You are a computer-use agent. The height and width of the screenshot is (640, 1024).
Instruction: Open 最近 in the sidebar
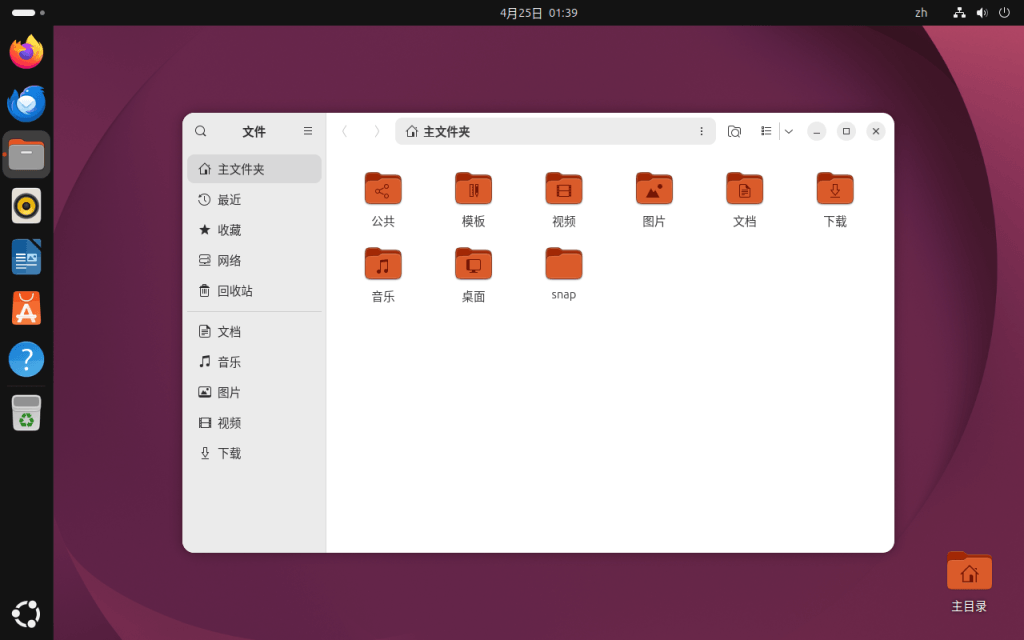point(254,199)
